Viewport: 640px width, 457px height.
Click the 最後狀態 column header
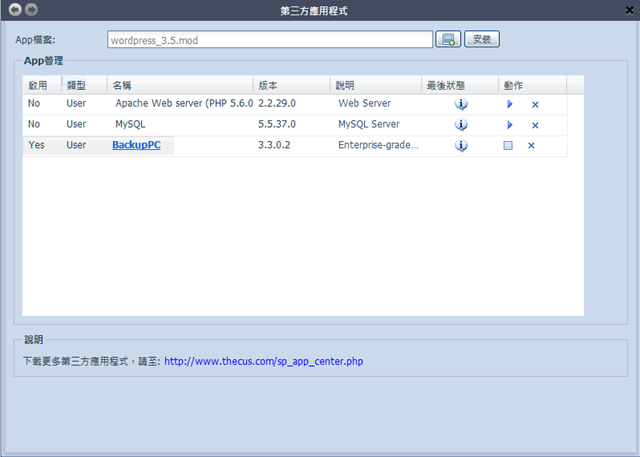pos(460,85)
